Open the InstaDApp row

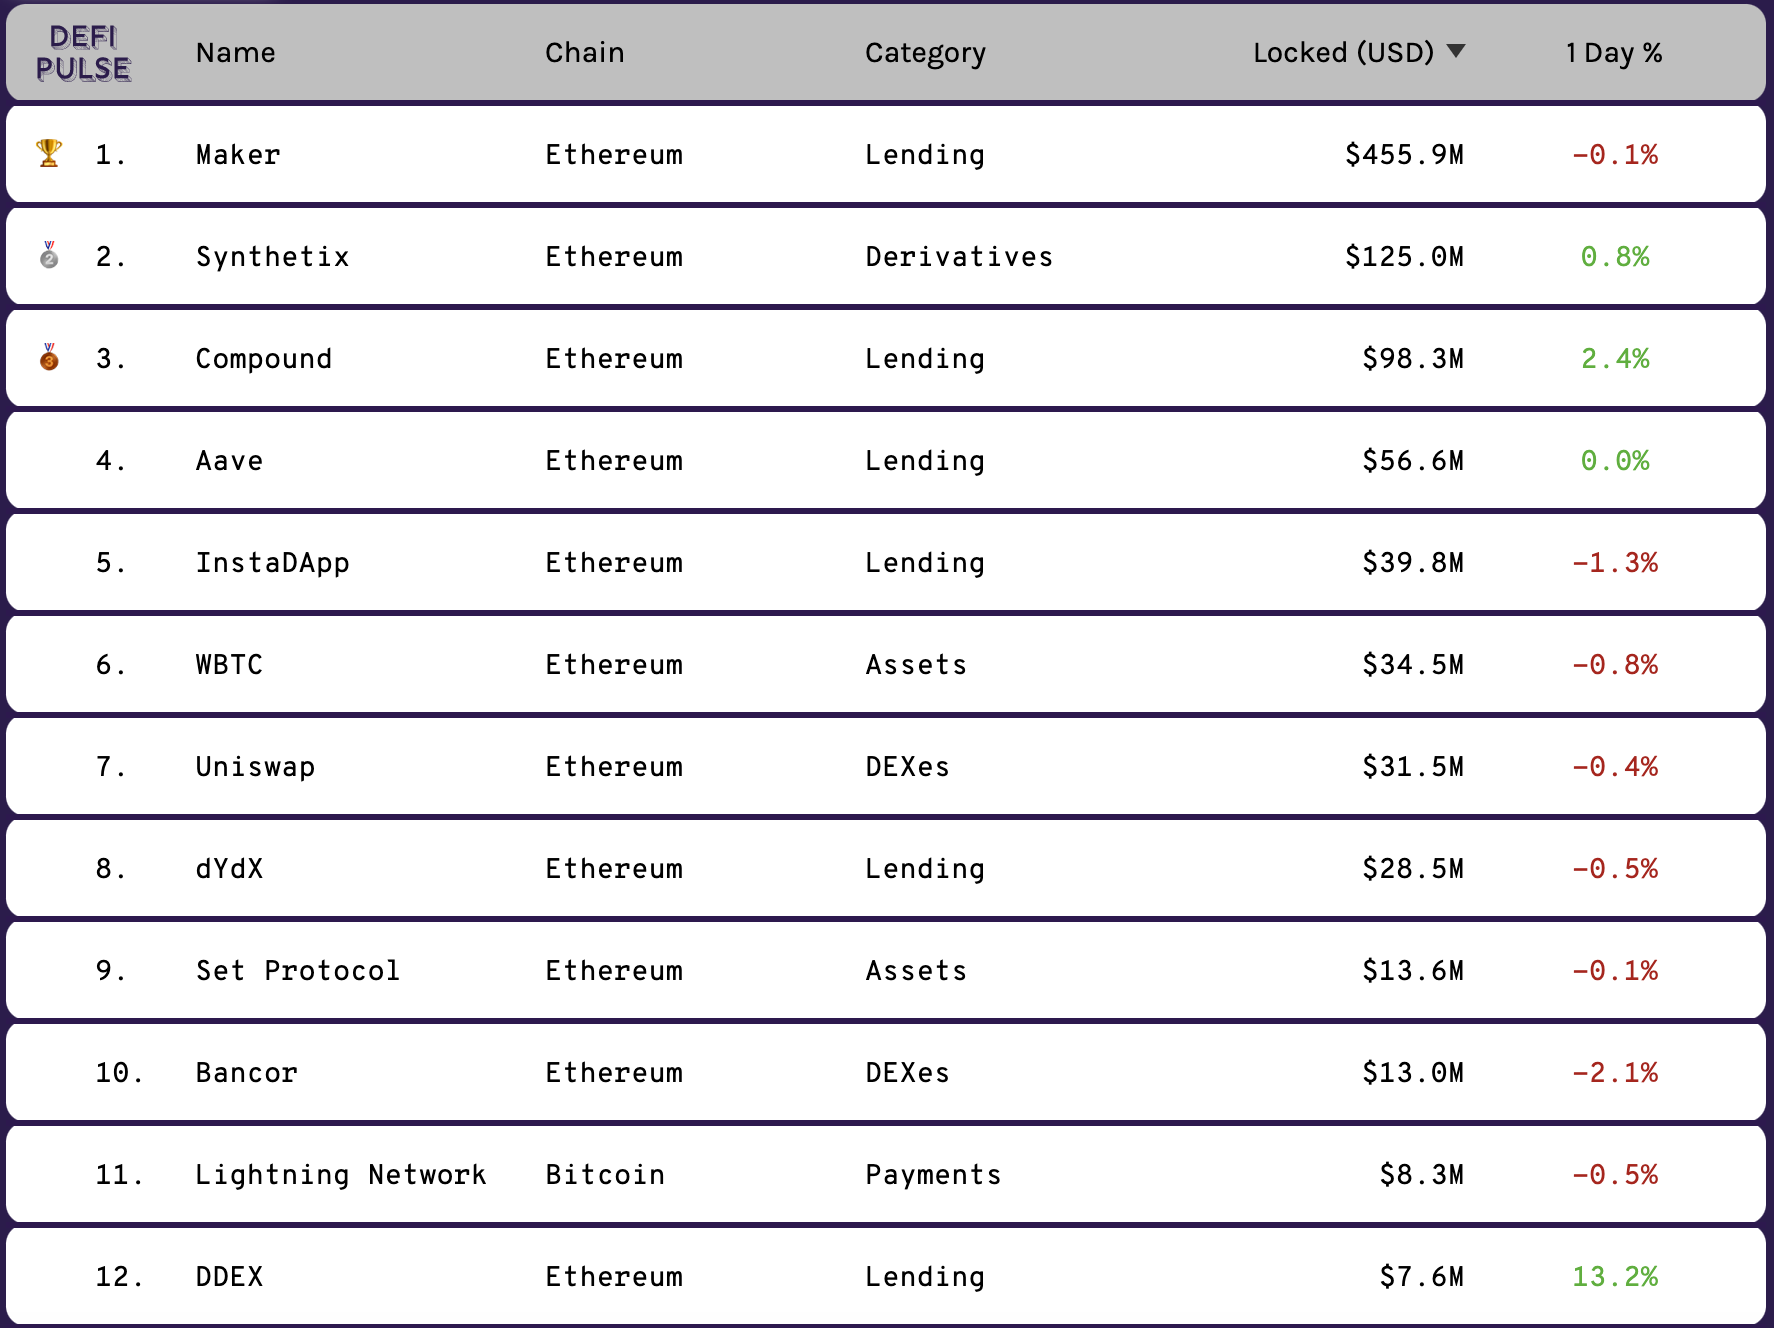tap(886, 562)
